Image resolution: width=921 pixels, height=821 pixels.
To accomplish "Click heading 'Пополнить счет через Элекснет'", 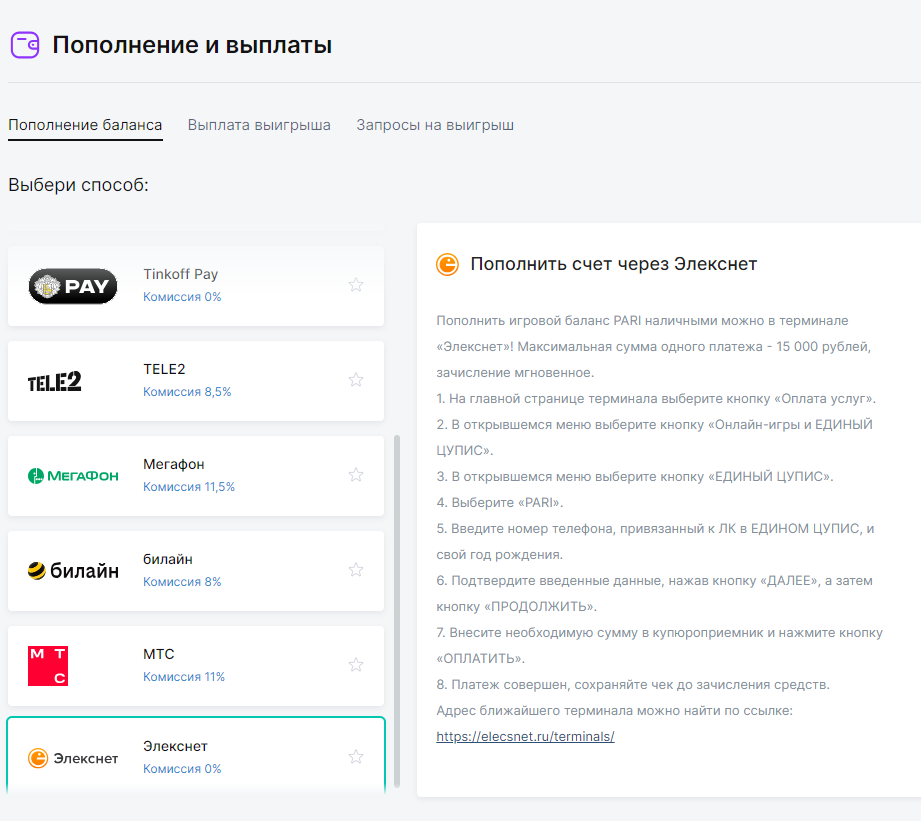I will [614, 264].
